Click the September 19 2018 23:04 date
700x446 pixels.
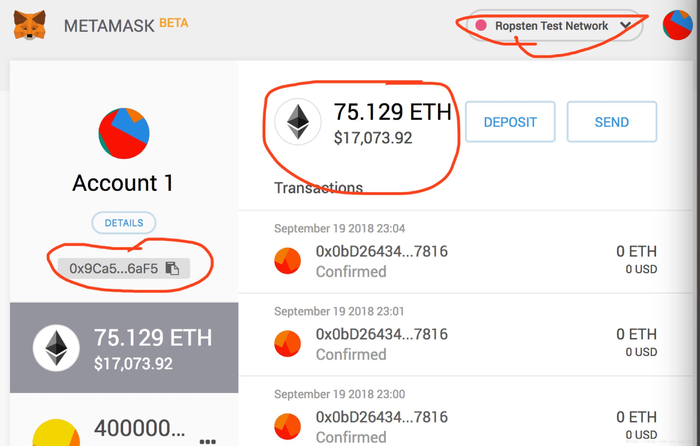click(x=340, y=229)
